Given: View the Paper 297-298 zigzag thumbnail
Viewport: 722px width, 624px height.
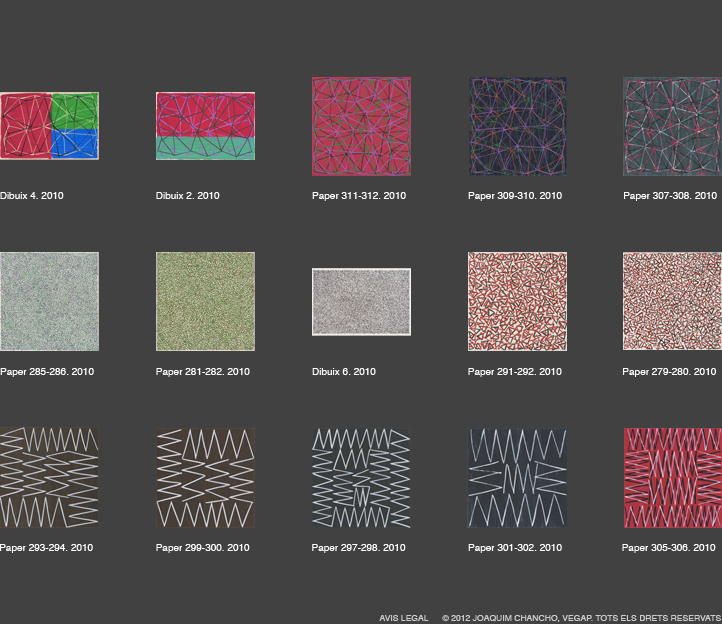Looking at the screenshot, I should click(361, 478).
